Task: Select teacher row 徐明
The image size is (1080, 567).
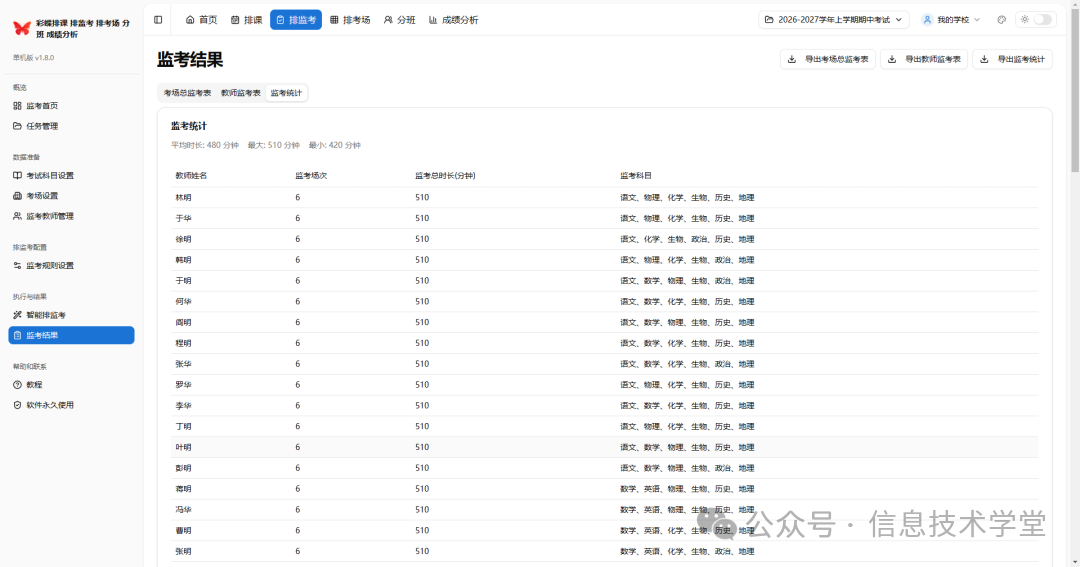Action: click(x=605, y=239)
